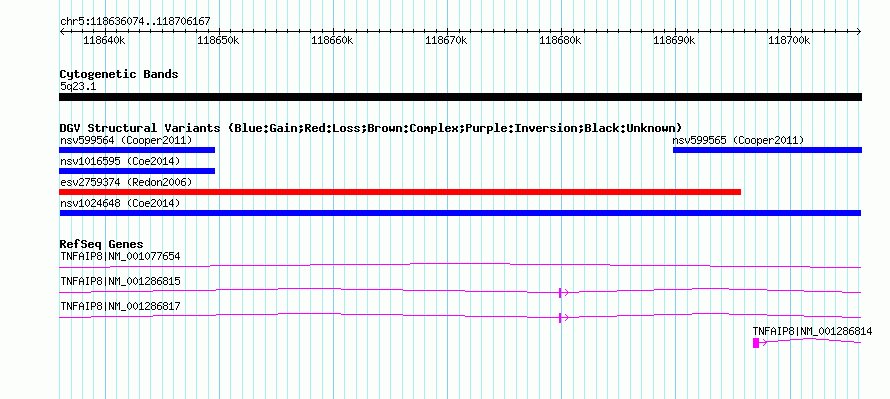
Task: Open the TNFAIP8|NM_001286814 gene label
Action: click(x=812, y=331)
